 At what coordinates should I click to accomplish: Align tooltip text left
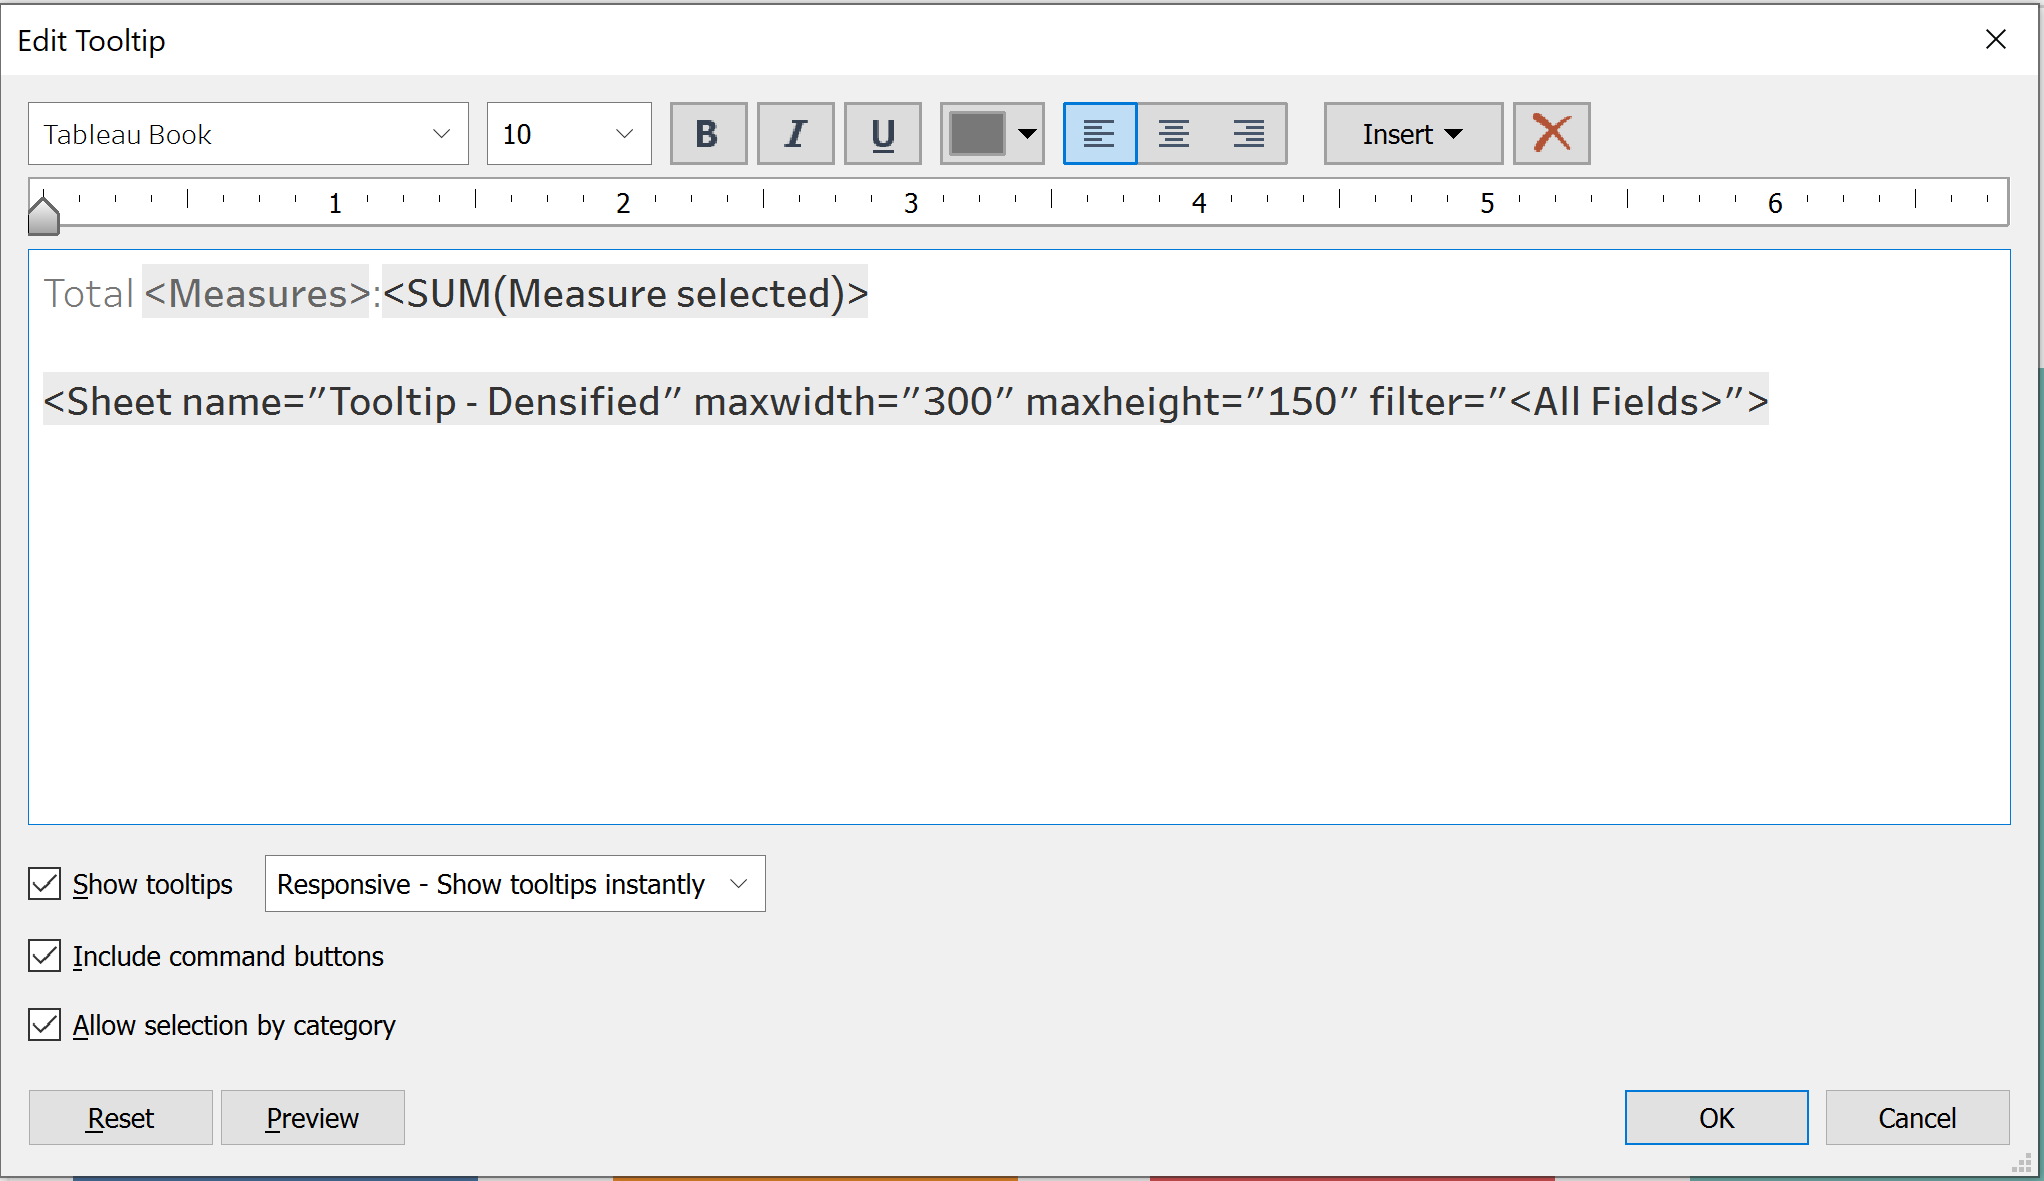(x=1099, y=133)
